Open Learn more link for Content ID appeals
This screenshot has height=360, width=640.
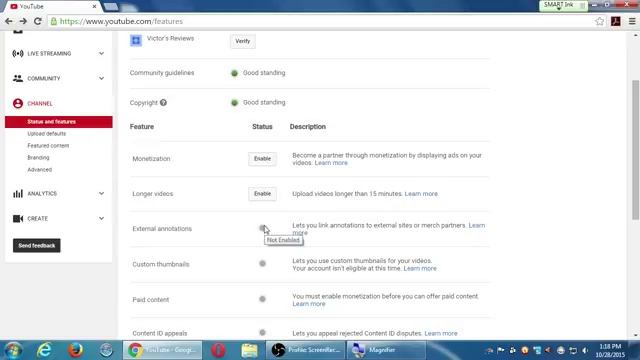coord(441,333)
